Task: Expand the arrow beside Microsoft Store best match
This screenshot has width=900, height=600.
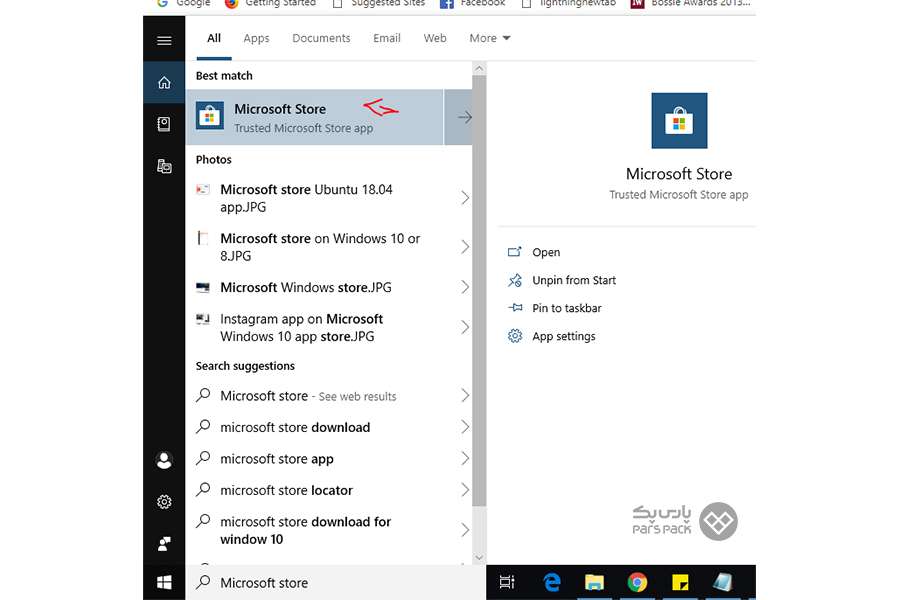Action: 464,117
